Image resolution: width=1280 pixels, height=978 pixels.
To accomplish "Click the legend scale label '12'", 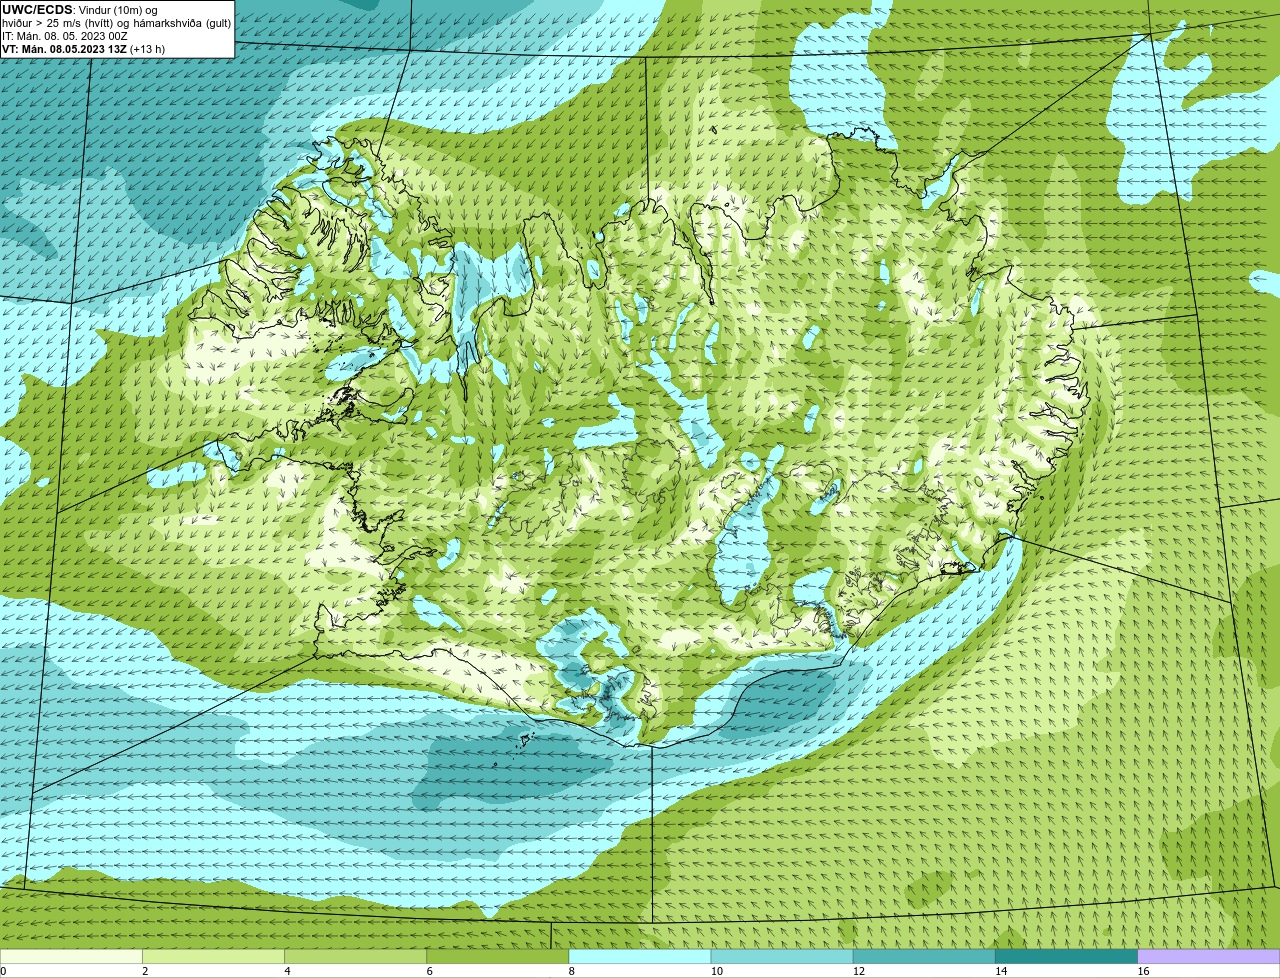I will pos(858,971).
